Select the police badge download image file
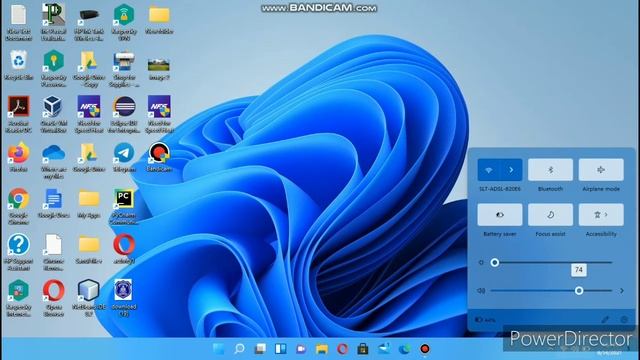The image size is (640, 360). [x=124, y=298]
